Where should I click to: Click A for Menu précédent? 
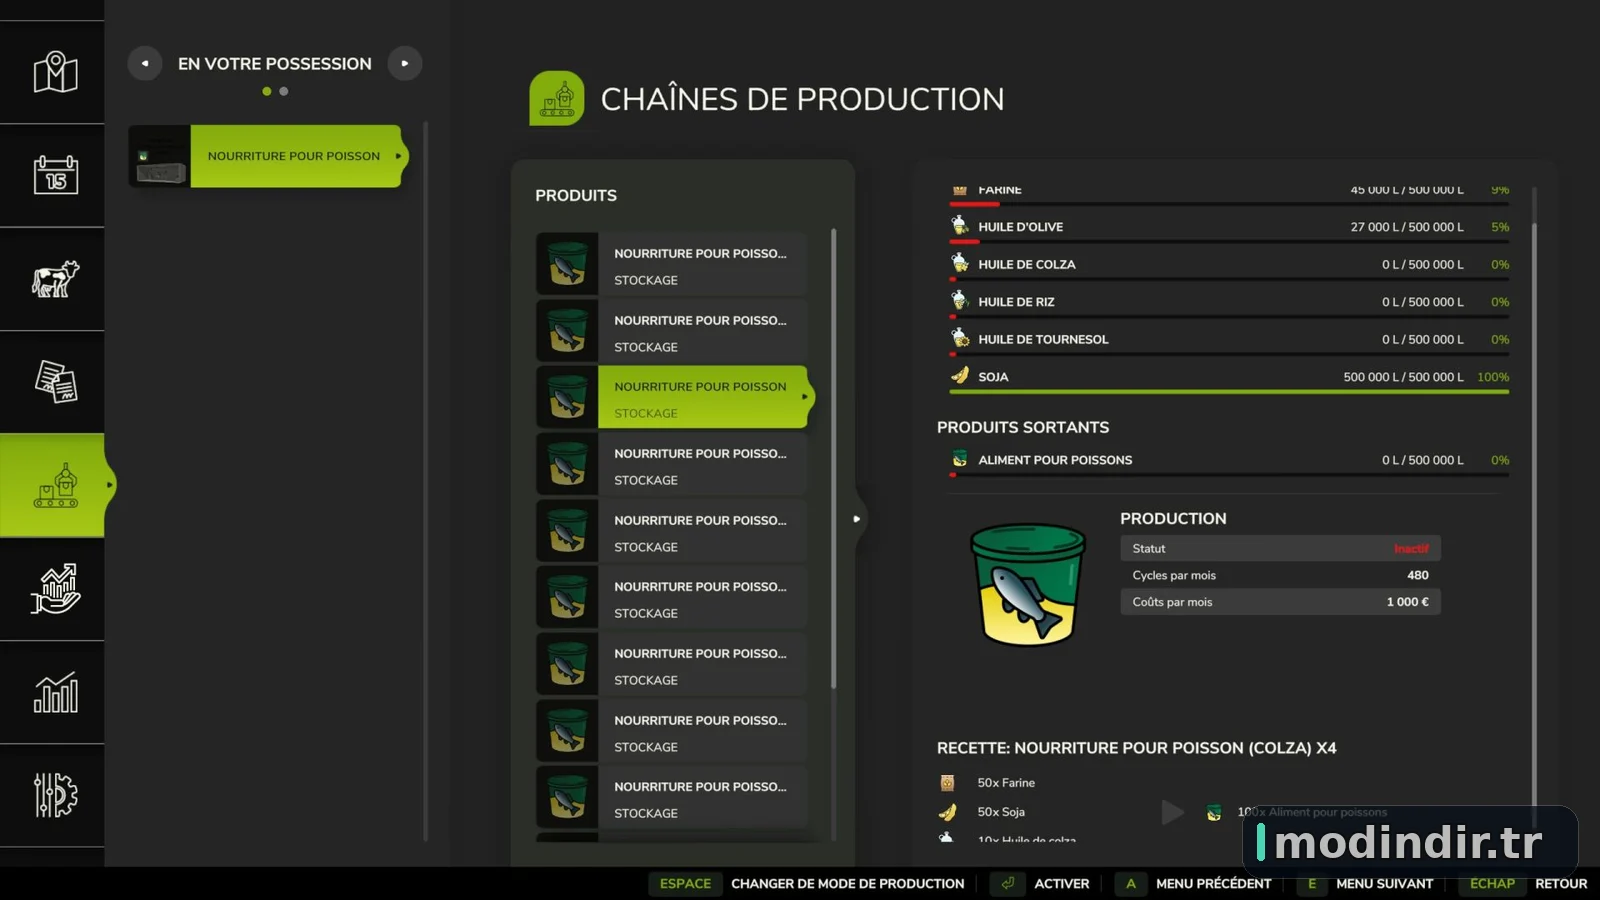(1131, 884)
